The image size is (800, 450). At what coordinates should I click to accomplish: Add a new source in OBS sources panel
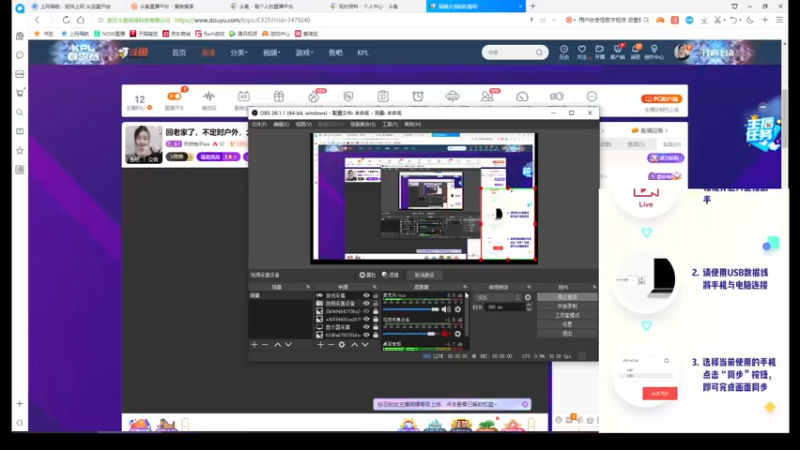tap(320, 345)
